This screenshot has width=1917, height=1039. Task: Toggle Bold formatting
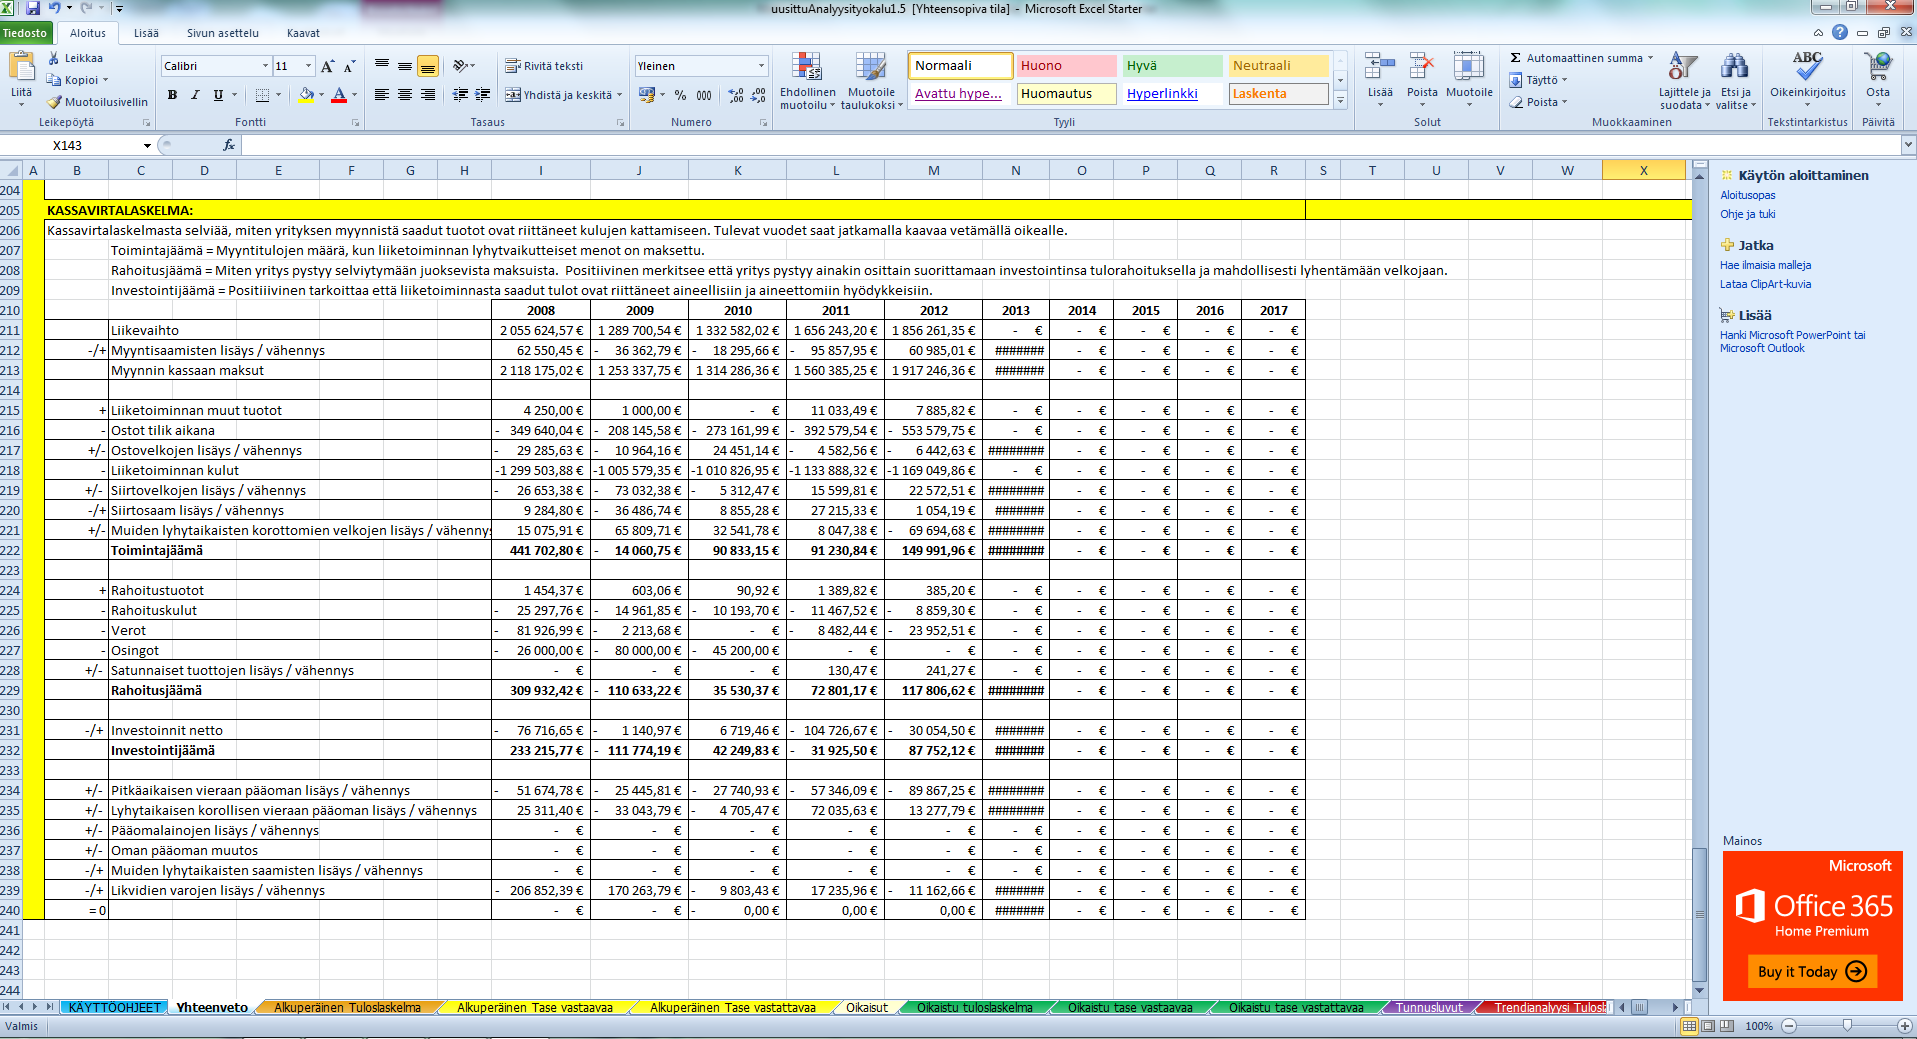click(172, 95)
